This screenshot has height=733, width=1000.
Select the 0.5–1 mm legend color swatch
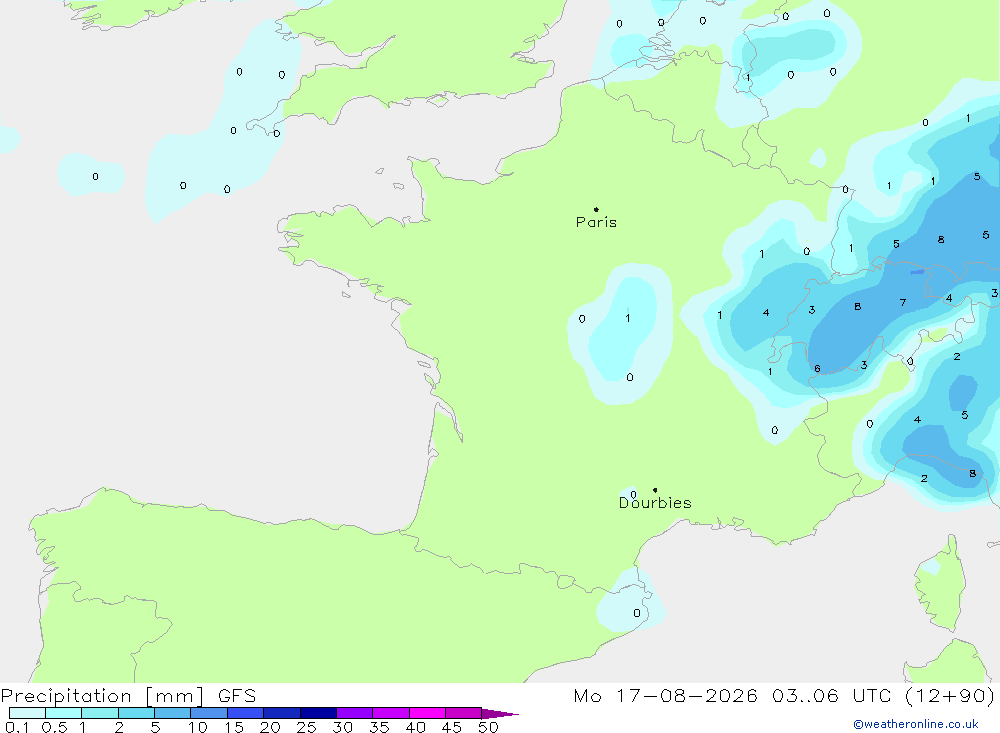64,713
